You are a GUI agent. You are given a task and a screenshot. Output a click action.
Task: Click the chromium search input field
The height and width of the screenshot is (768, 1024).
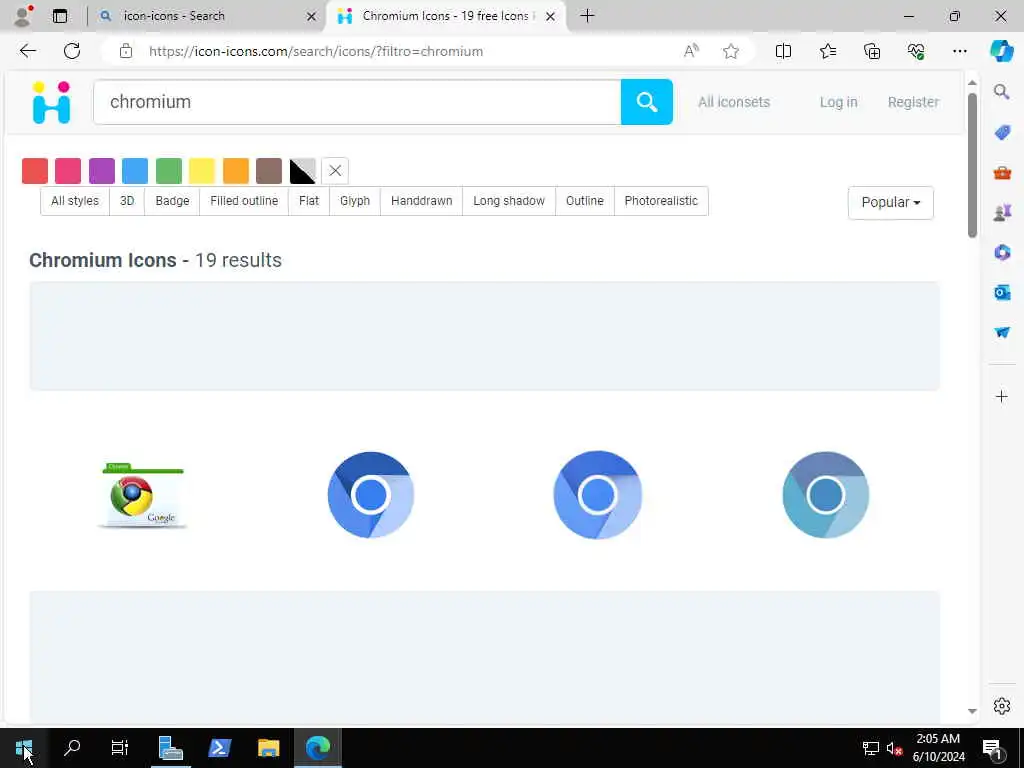tap(357, 102)
